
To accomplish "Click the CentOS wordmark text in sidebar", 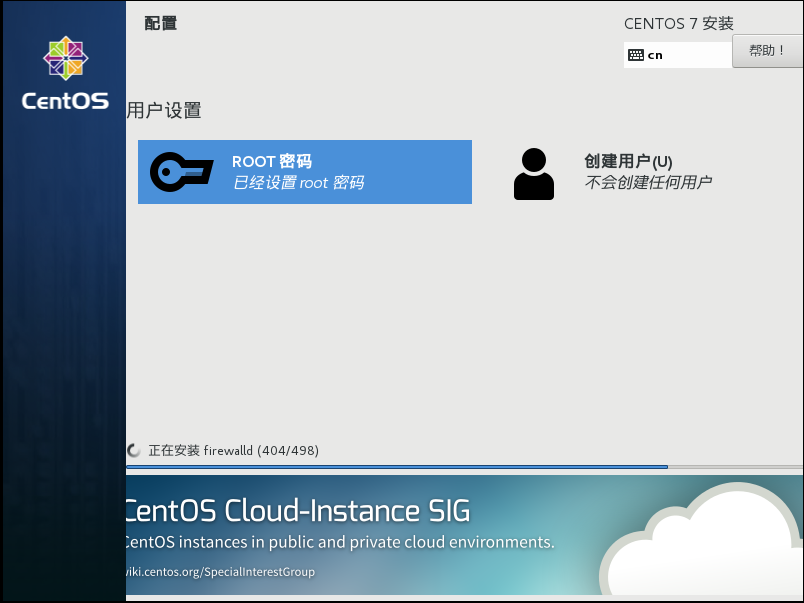I will click(x=65, y=100).
